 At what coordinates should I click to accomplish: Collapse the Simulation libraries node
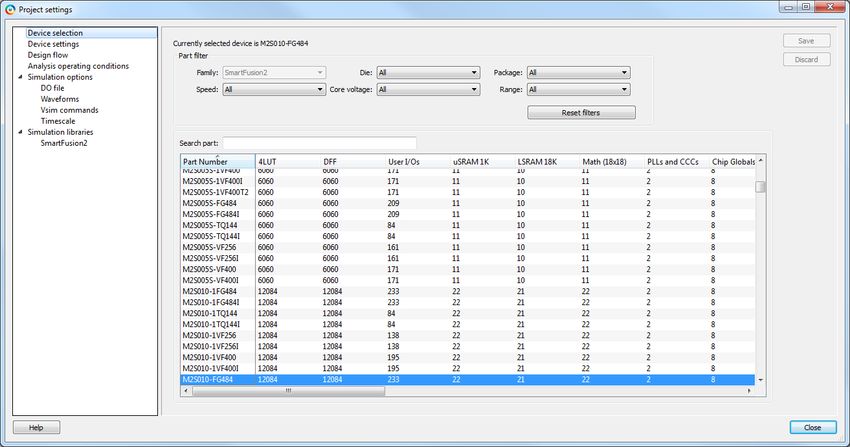tap(21, 132)
